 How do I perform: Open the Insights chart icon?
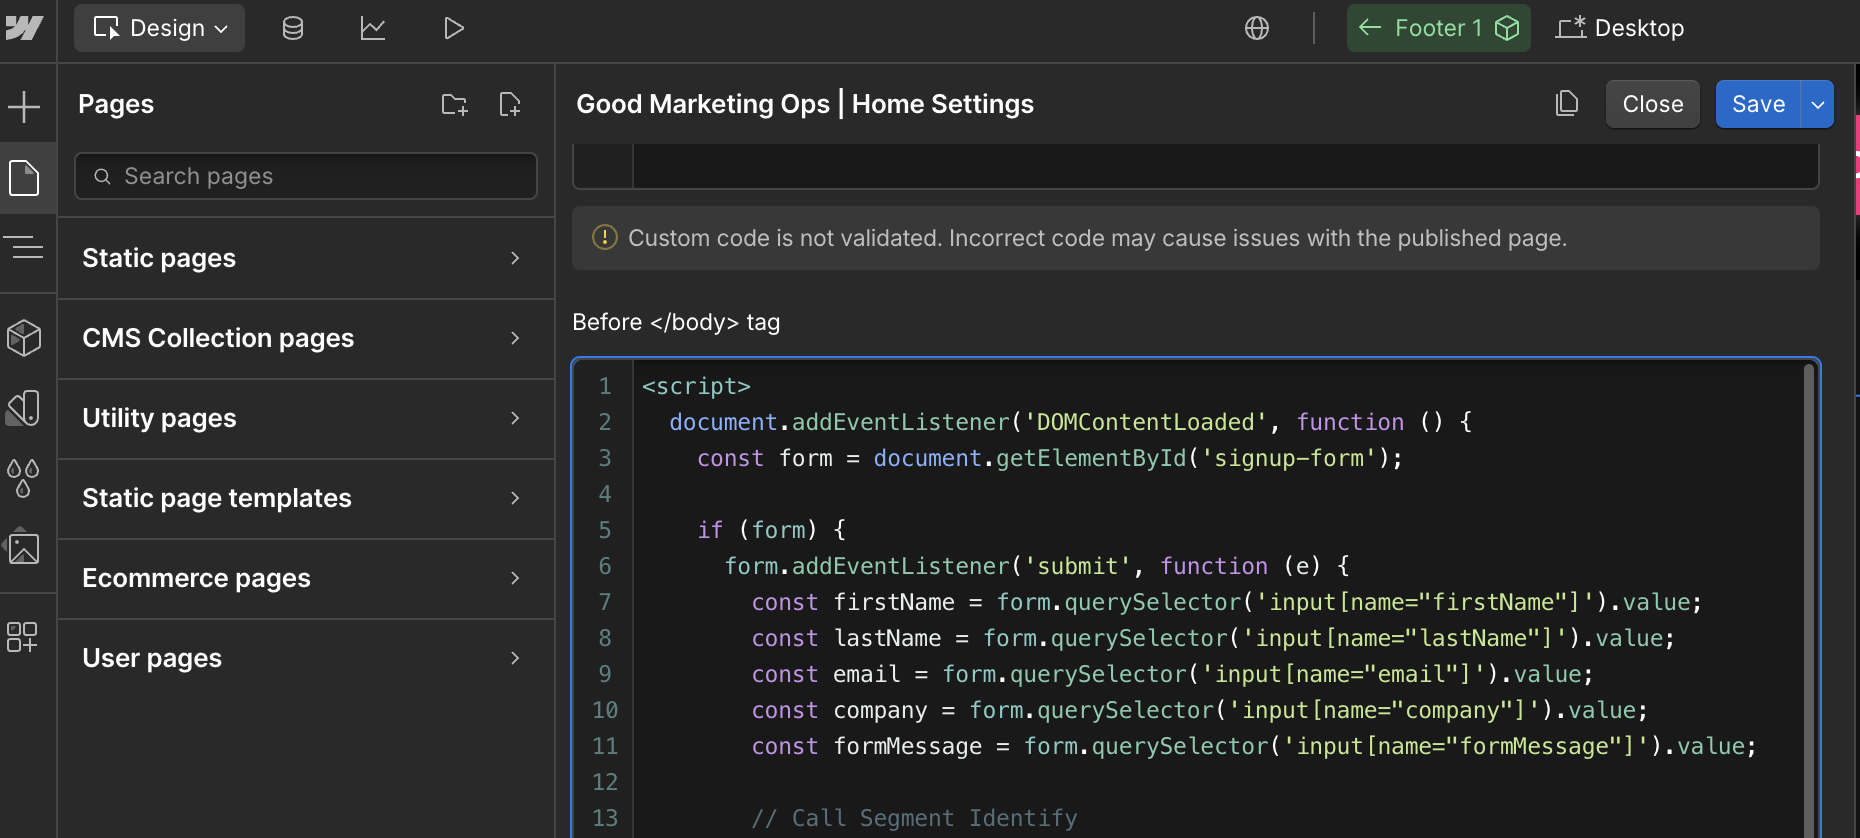point(373,28)
